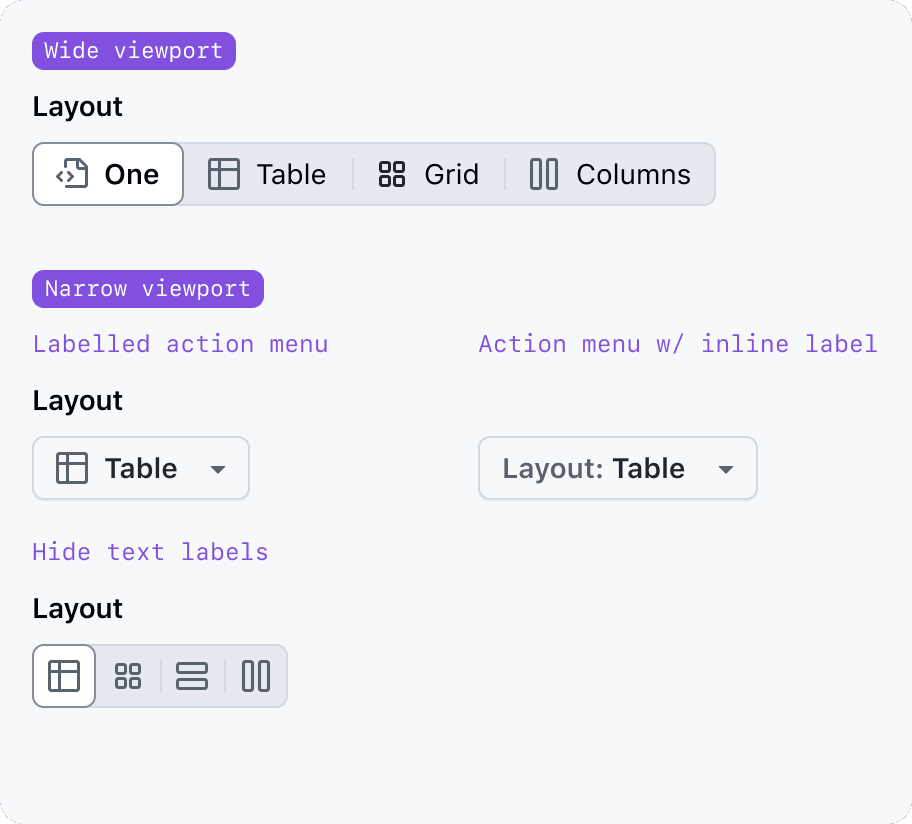Select the table icon in the icon-only layout switcher
Screen dimensions: 912x824
tap(64, 676)
